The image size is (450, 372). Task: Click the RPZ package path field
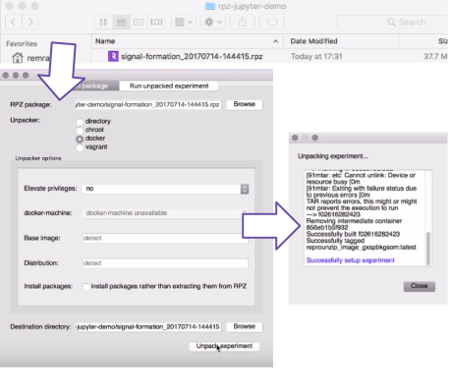(148, 105)
